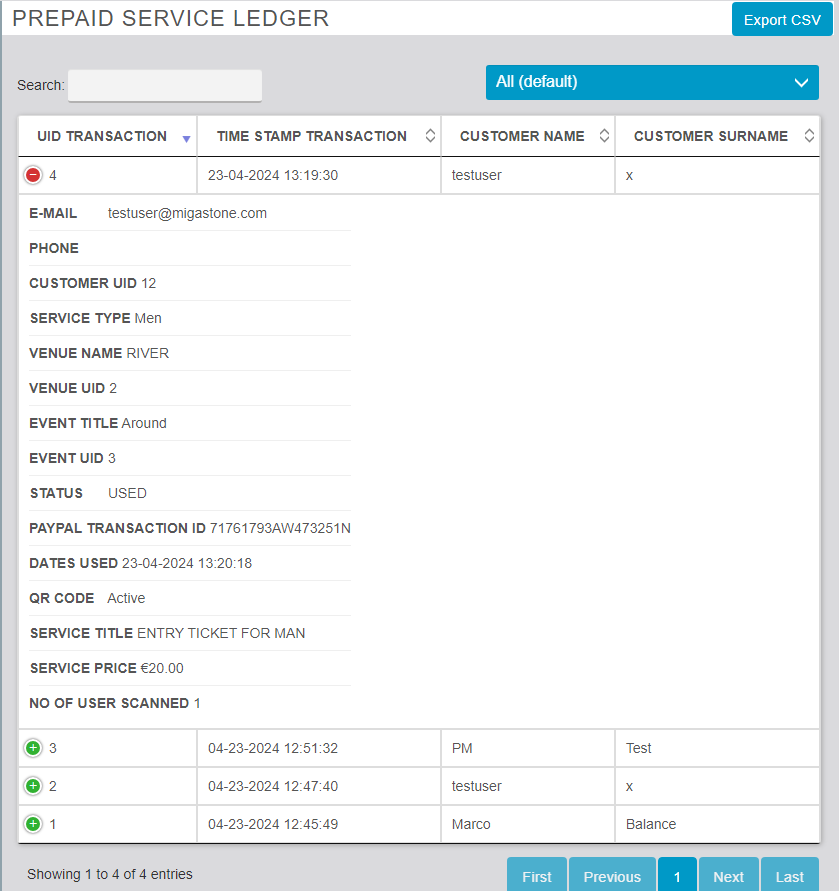Select the row with surname Balance
The width and height of the screenshot is (839, 891).
[x=651, y=824]
